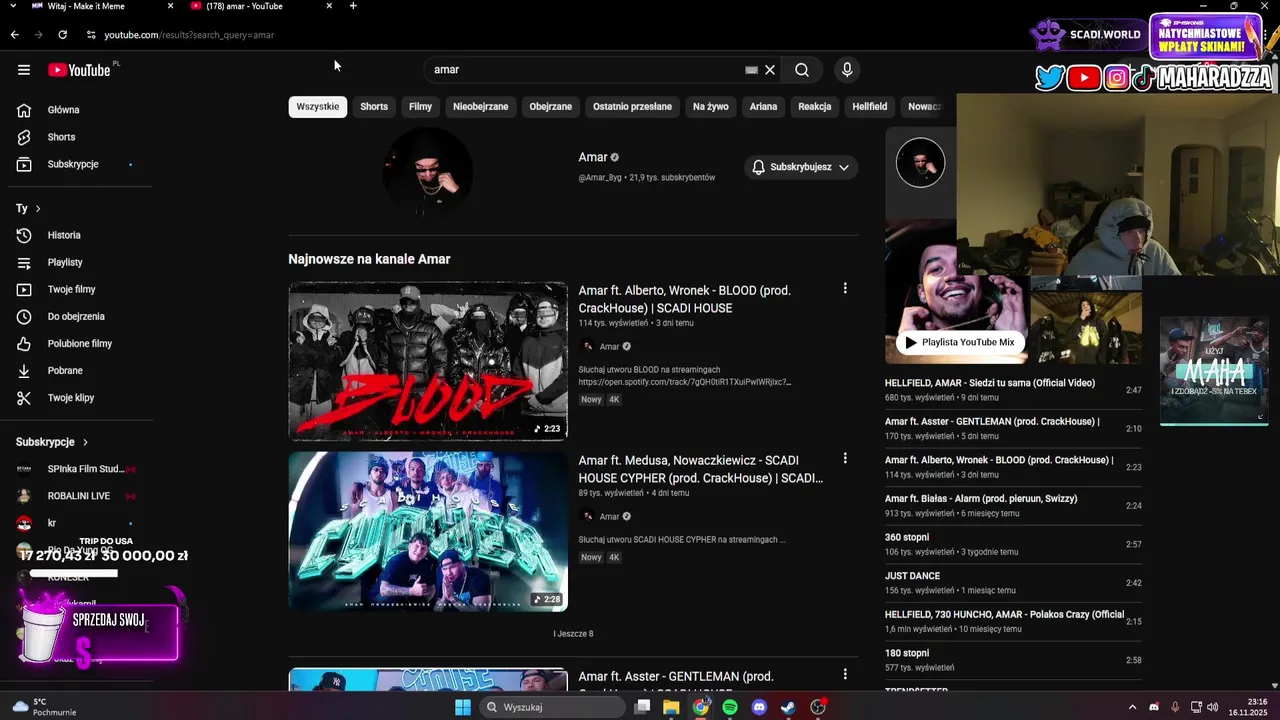Open Twoje klipy in the sidebar
This screenshot has width=1280, height=720.
[72, 397]
